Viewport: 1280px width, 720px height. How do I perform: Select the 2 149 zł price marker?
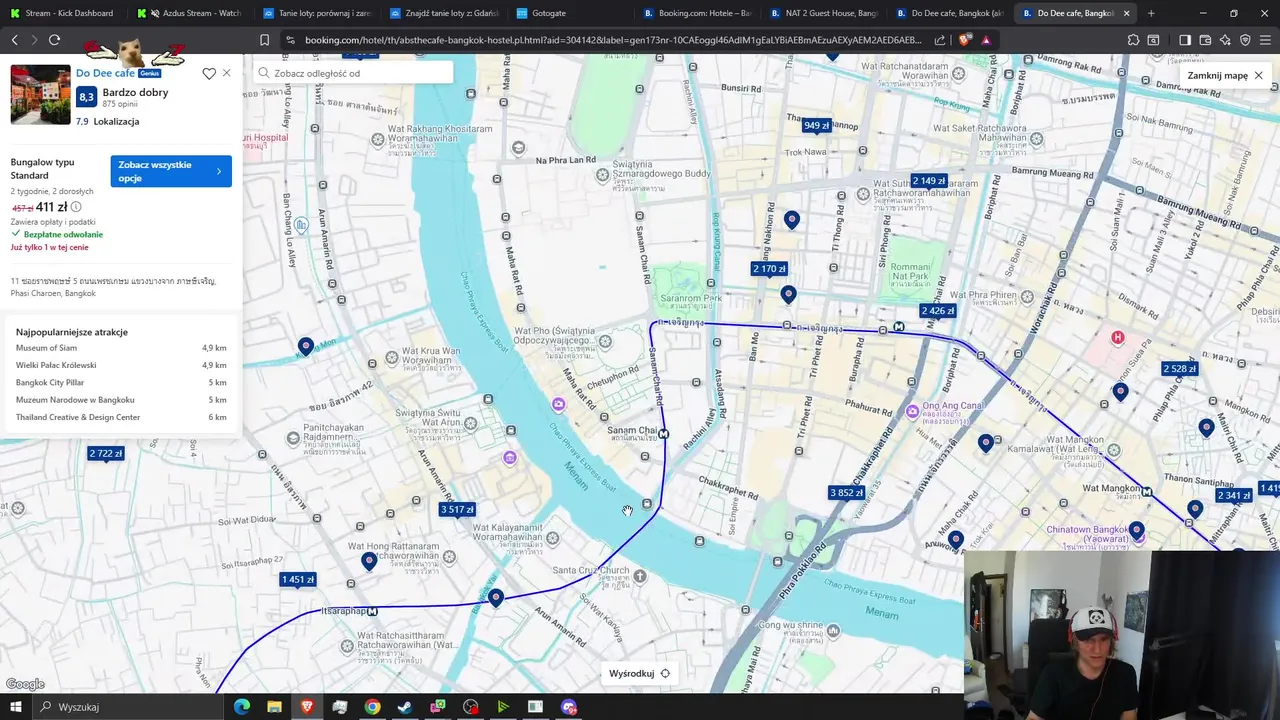pyautogui.click(x=929, y=181)
